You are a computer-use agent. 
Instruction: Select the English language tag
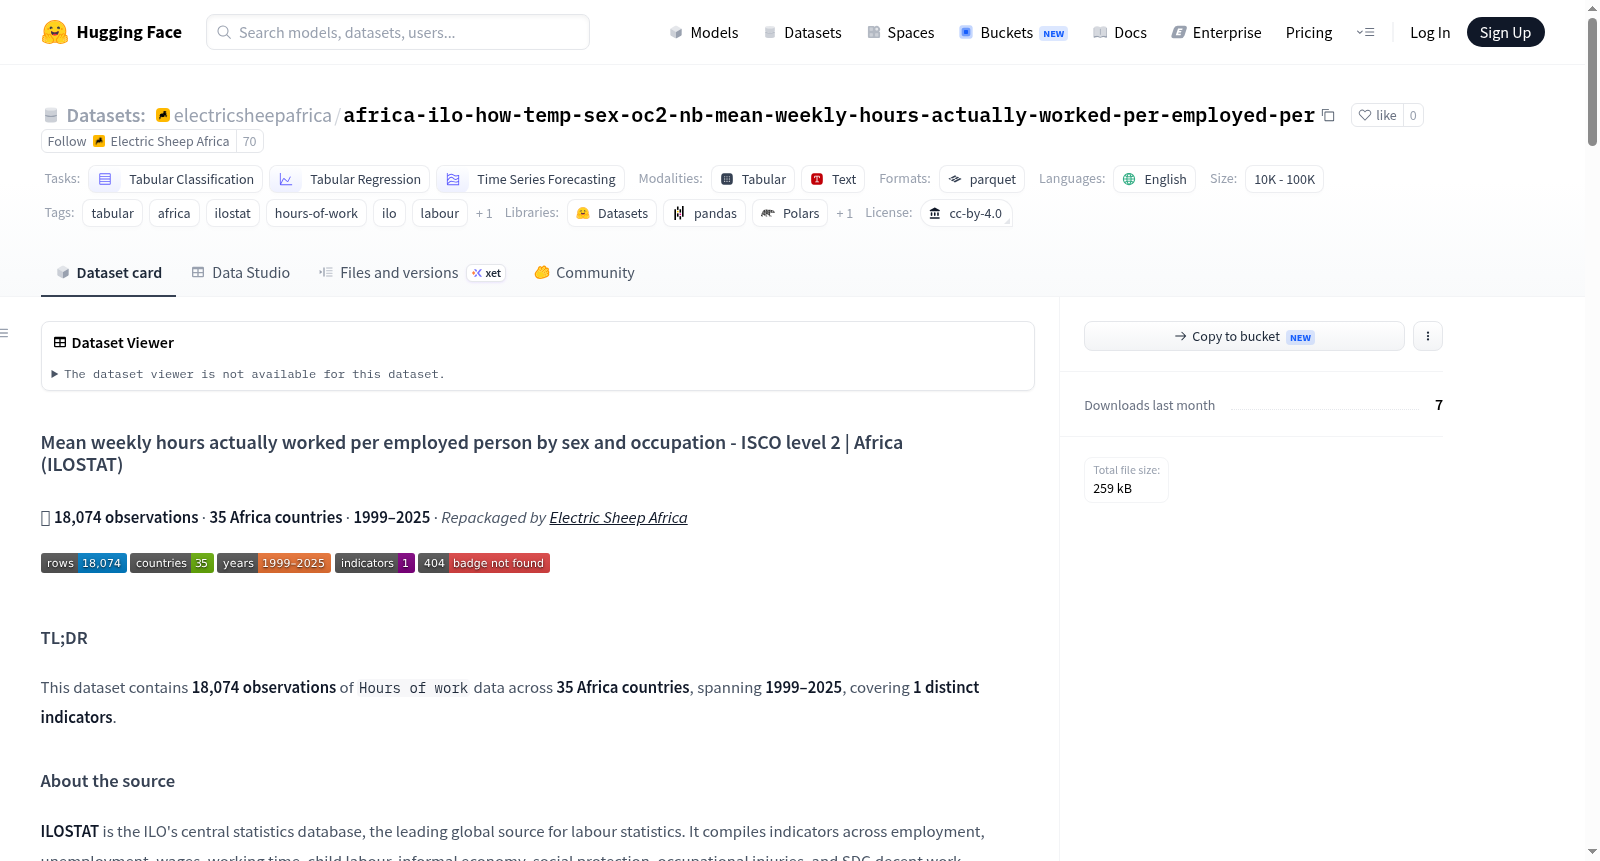(1154, 179)
